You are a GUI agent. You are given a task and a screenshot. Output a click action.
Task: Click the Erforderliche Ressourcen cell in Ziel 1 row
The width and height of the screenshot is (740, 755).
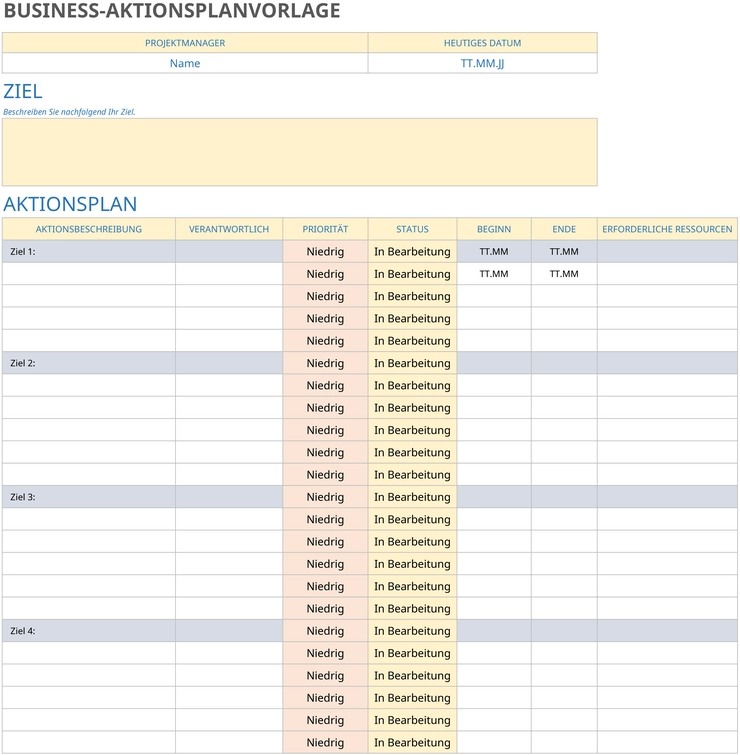click(667, 251)
